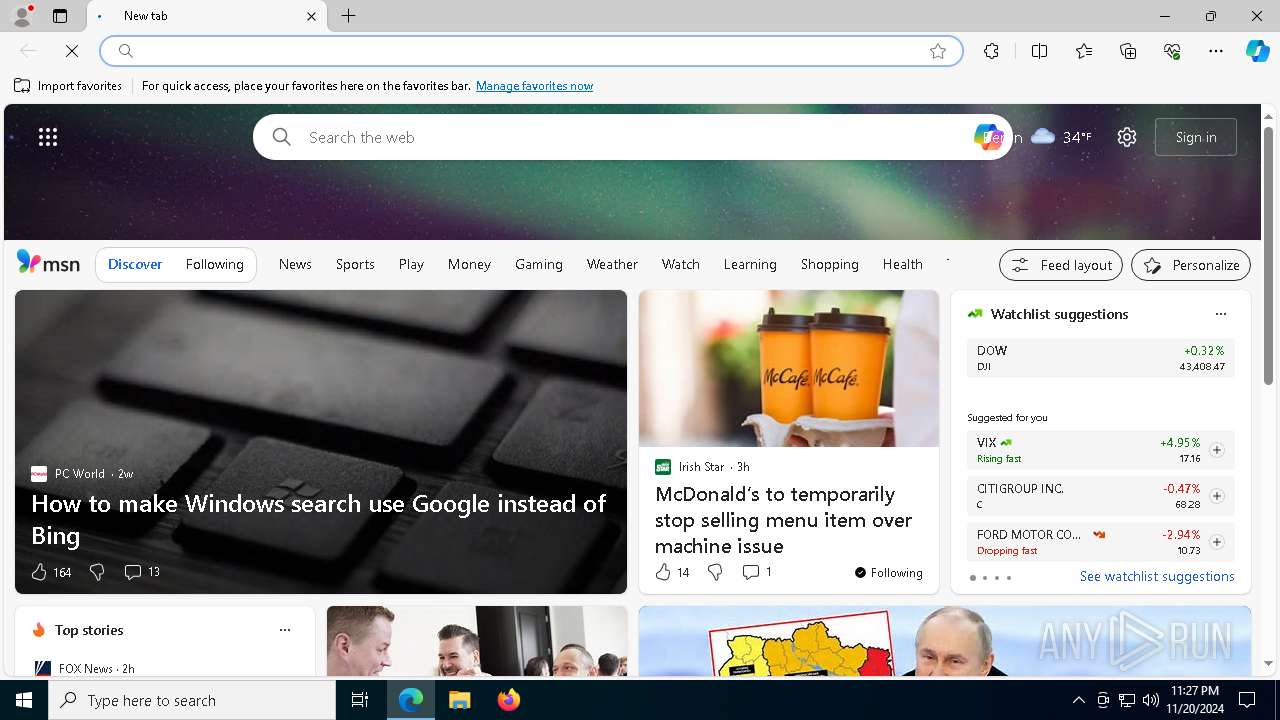Select the Discover tab
1280x720 pixels.
[x=135, y=264]
